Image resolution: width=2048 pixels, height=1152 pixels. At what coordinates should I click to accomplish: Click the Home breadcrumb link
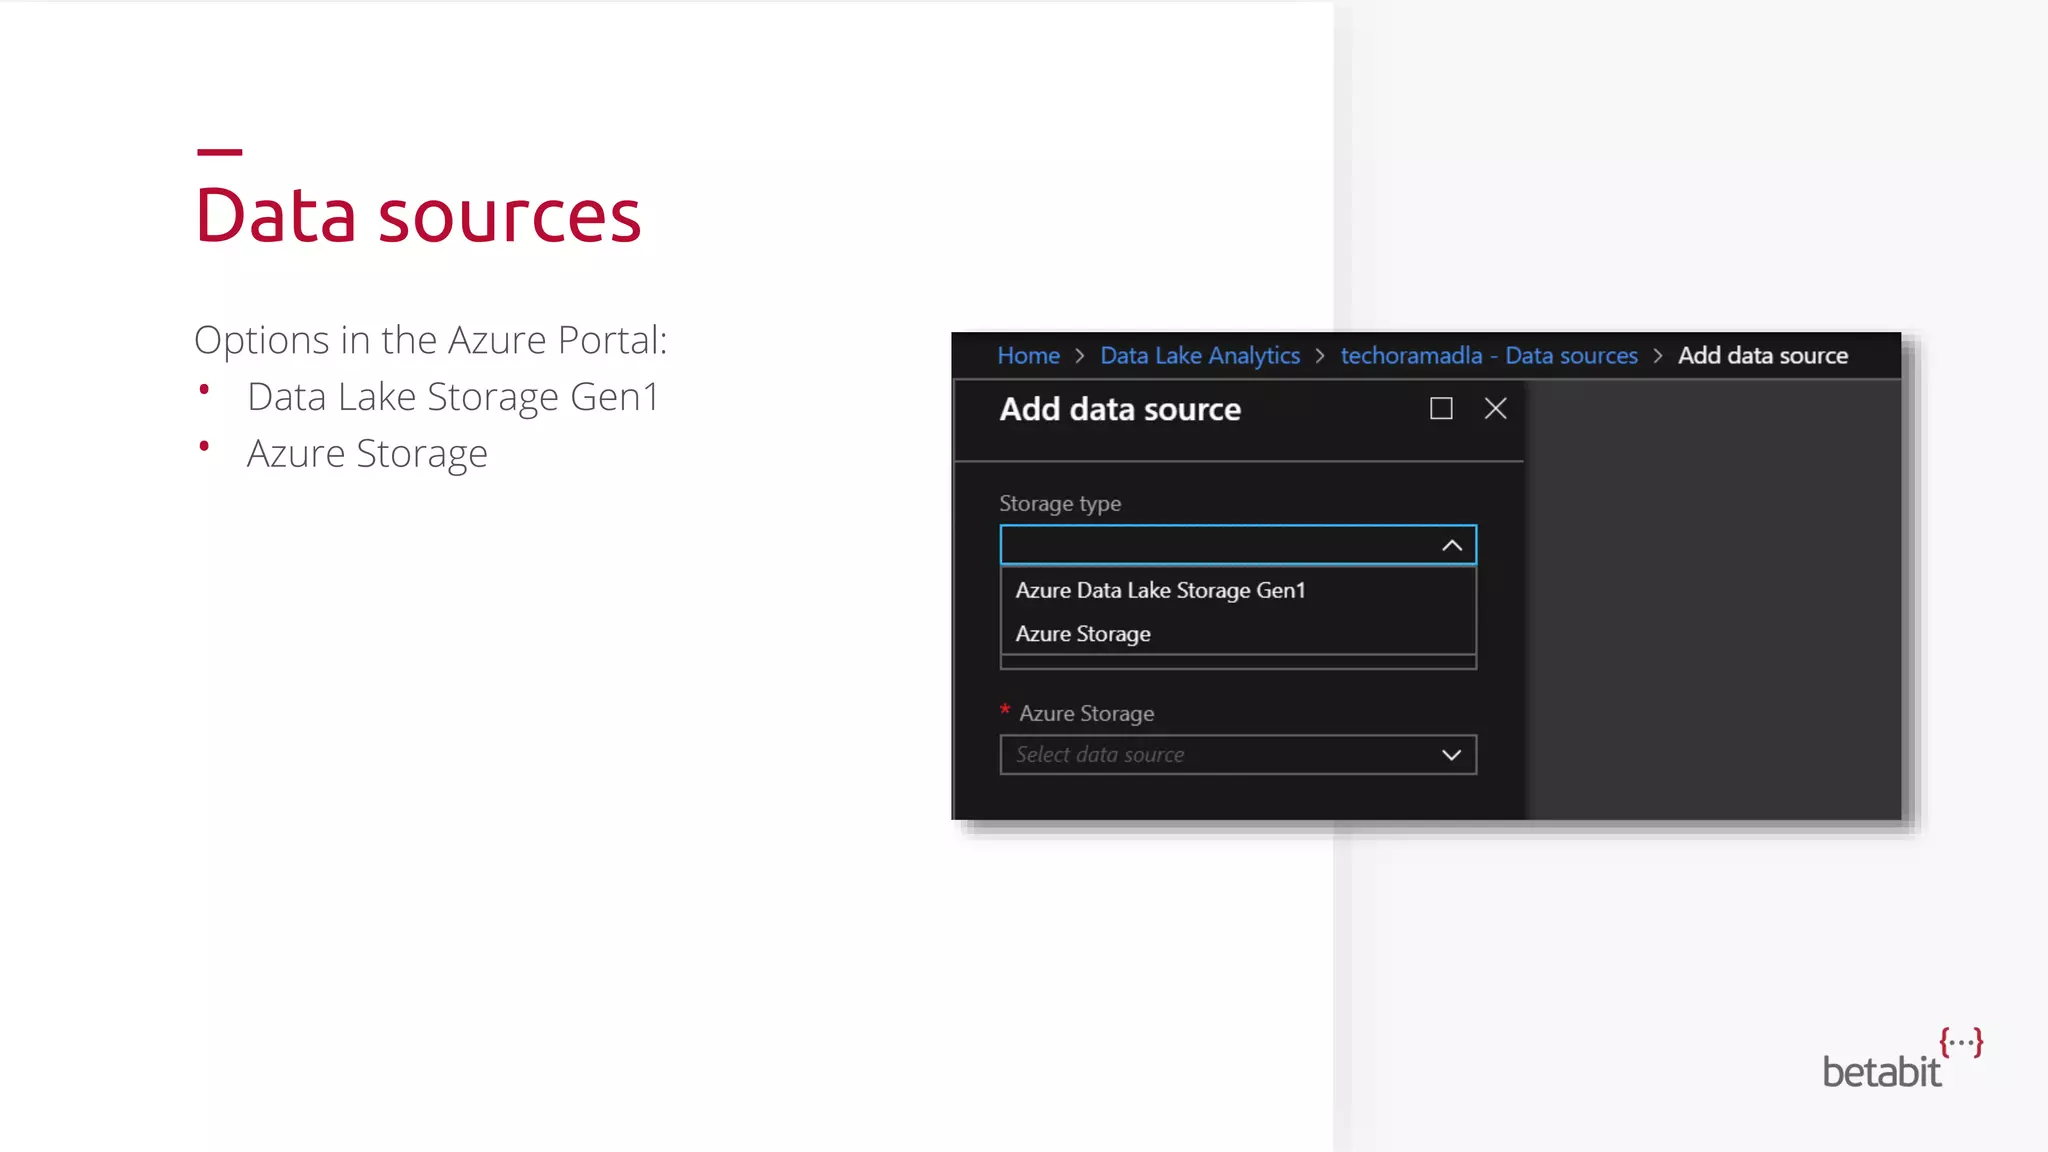coord(1028,356)
